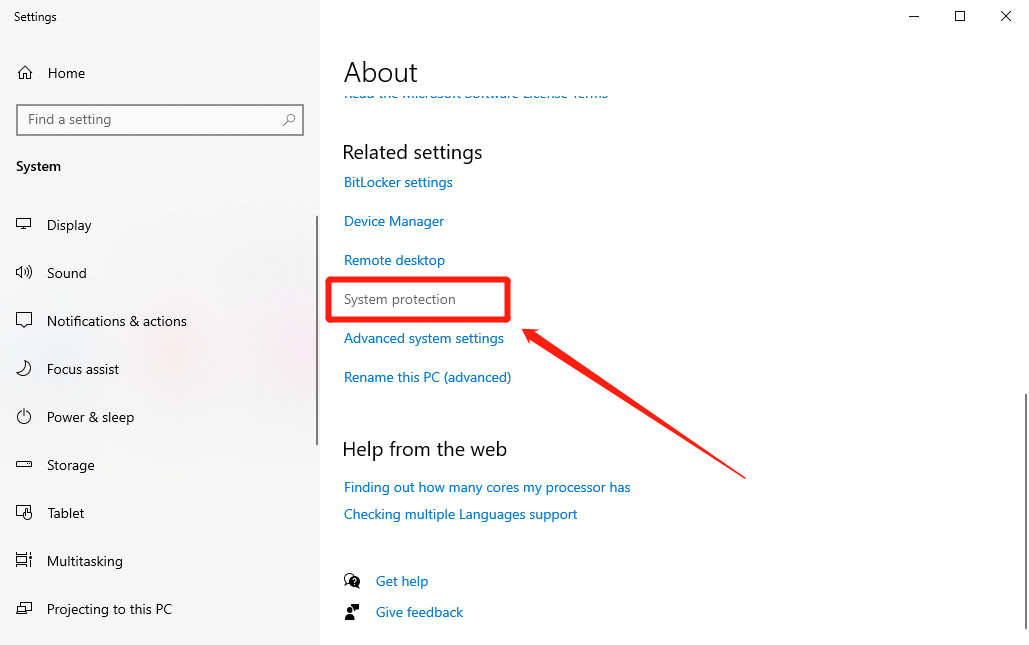Open BitLocker settings link
The height and width of the screenshot is (645, 1029).
tap(398, 182)
